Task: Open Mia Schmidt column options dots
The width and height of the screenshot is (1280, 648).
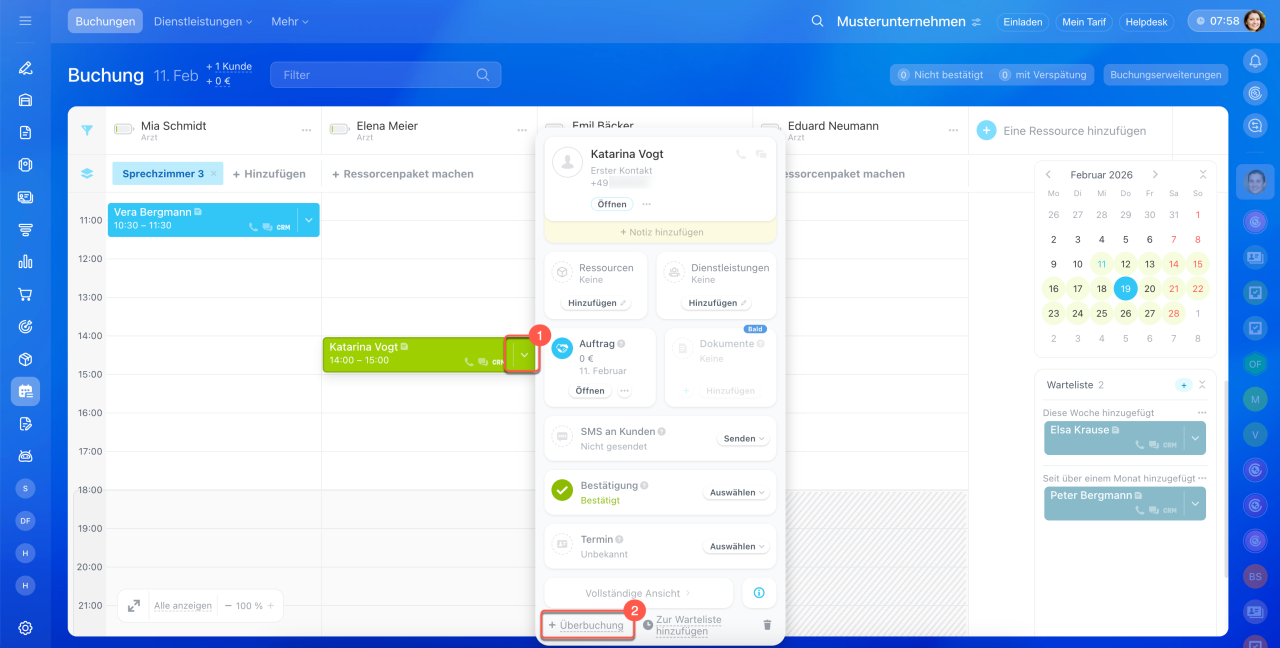Action: coord(307,130)
